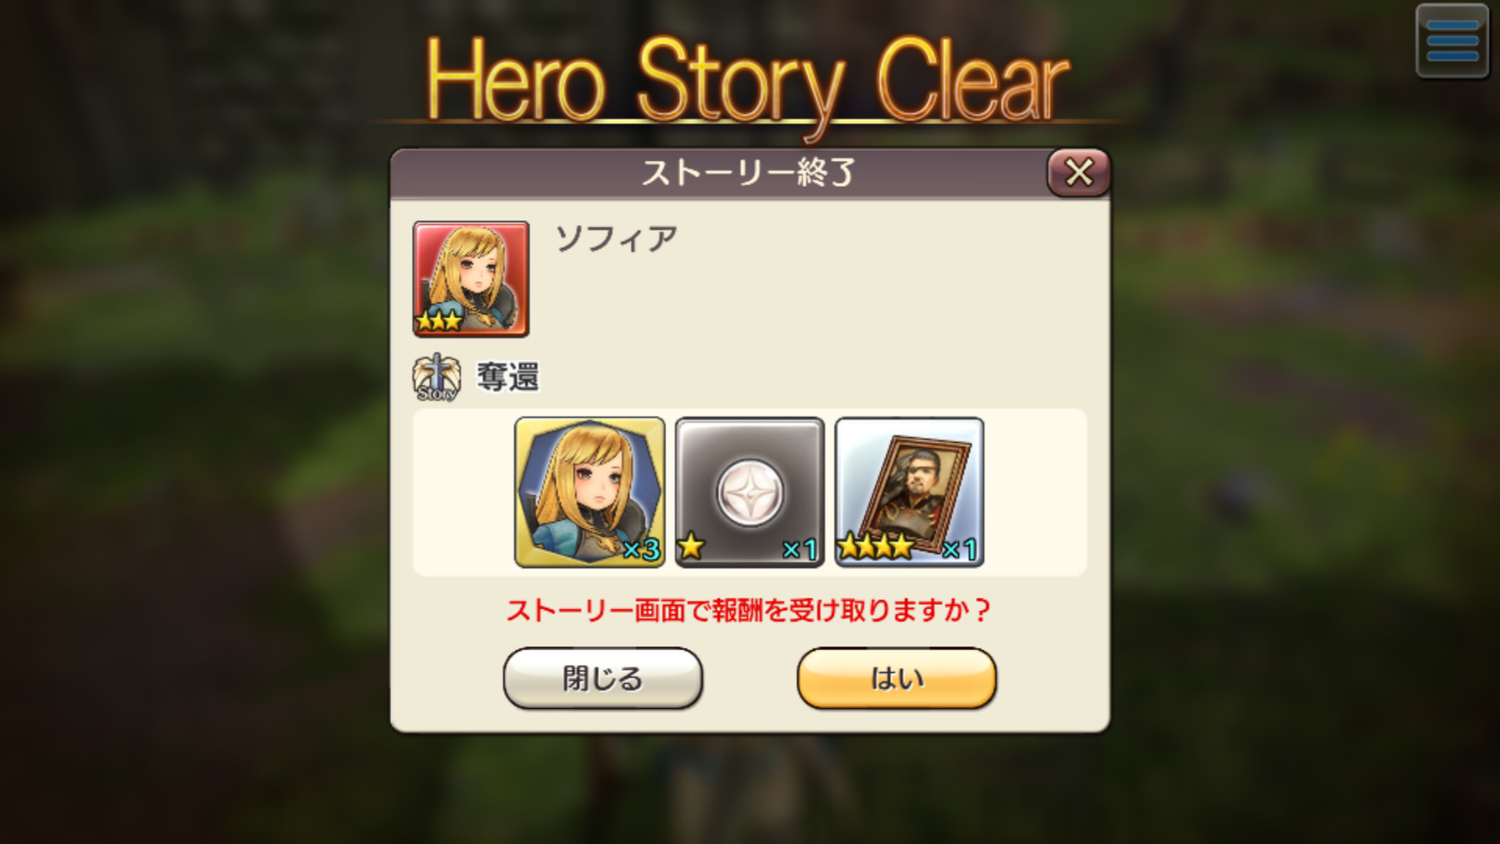Select the silver orb reward item

tap(750, 492)
